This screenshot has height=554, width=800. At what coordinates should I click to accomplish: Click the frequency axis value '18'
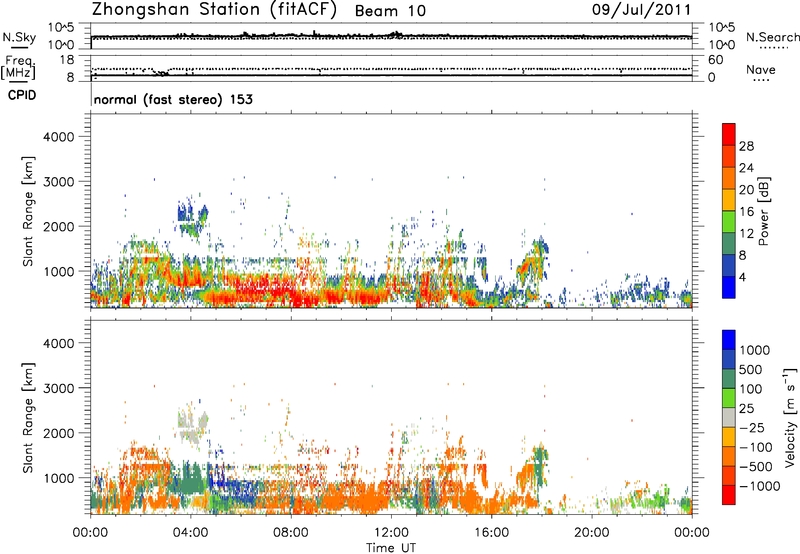67,60
